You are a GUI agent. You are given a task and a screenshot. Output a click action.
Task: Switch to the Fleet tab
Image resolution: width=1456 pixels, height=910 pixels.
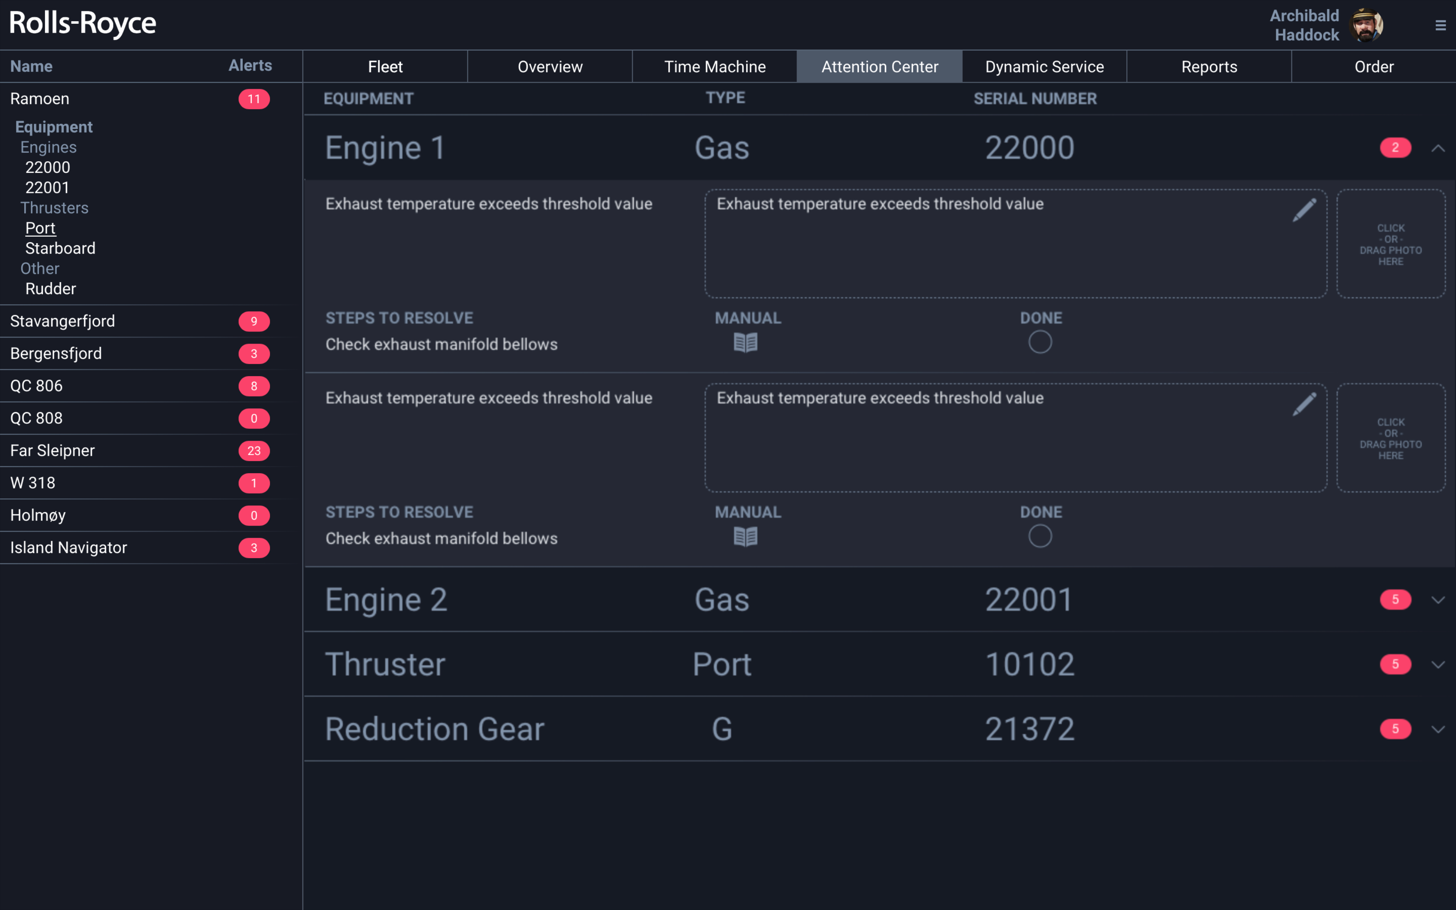(385, 66)
